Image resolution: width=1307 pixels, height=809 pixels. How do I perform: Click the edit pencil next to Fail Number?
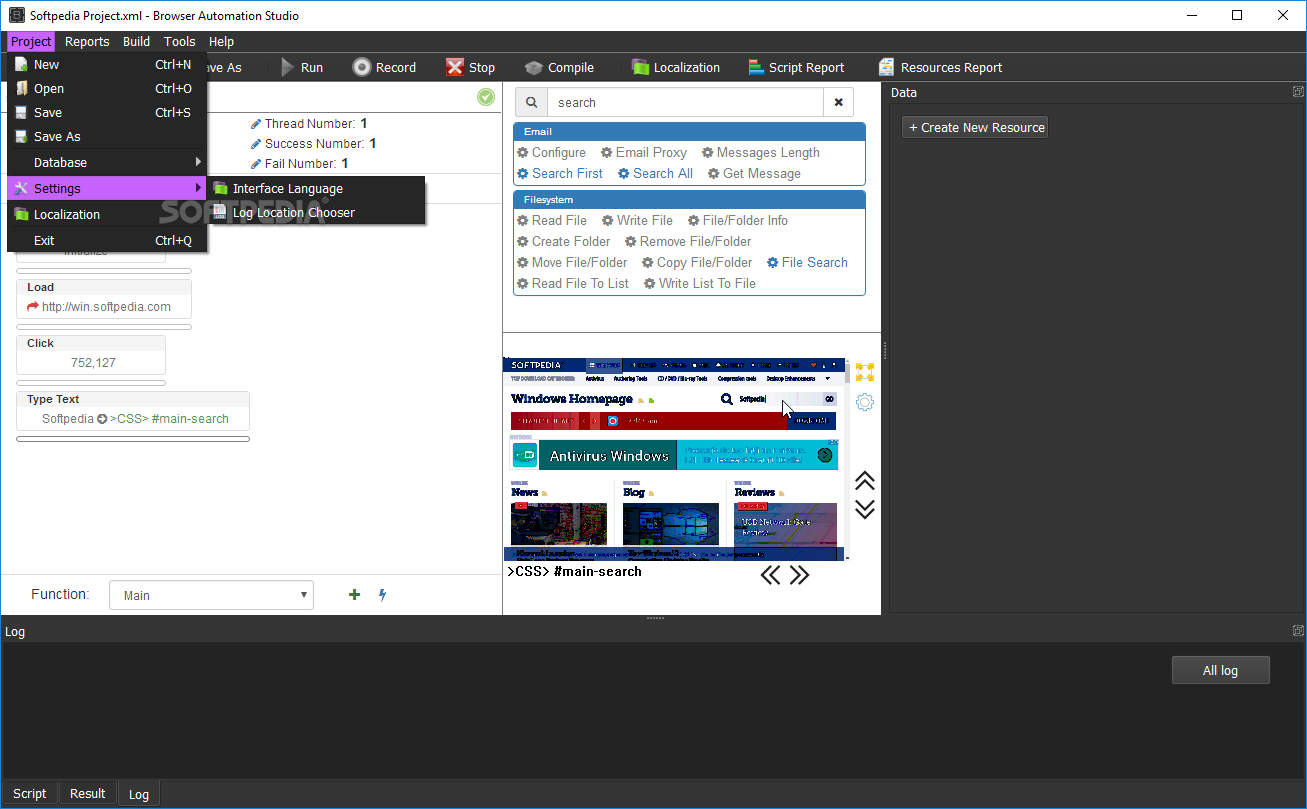tap(256, 164)
